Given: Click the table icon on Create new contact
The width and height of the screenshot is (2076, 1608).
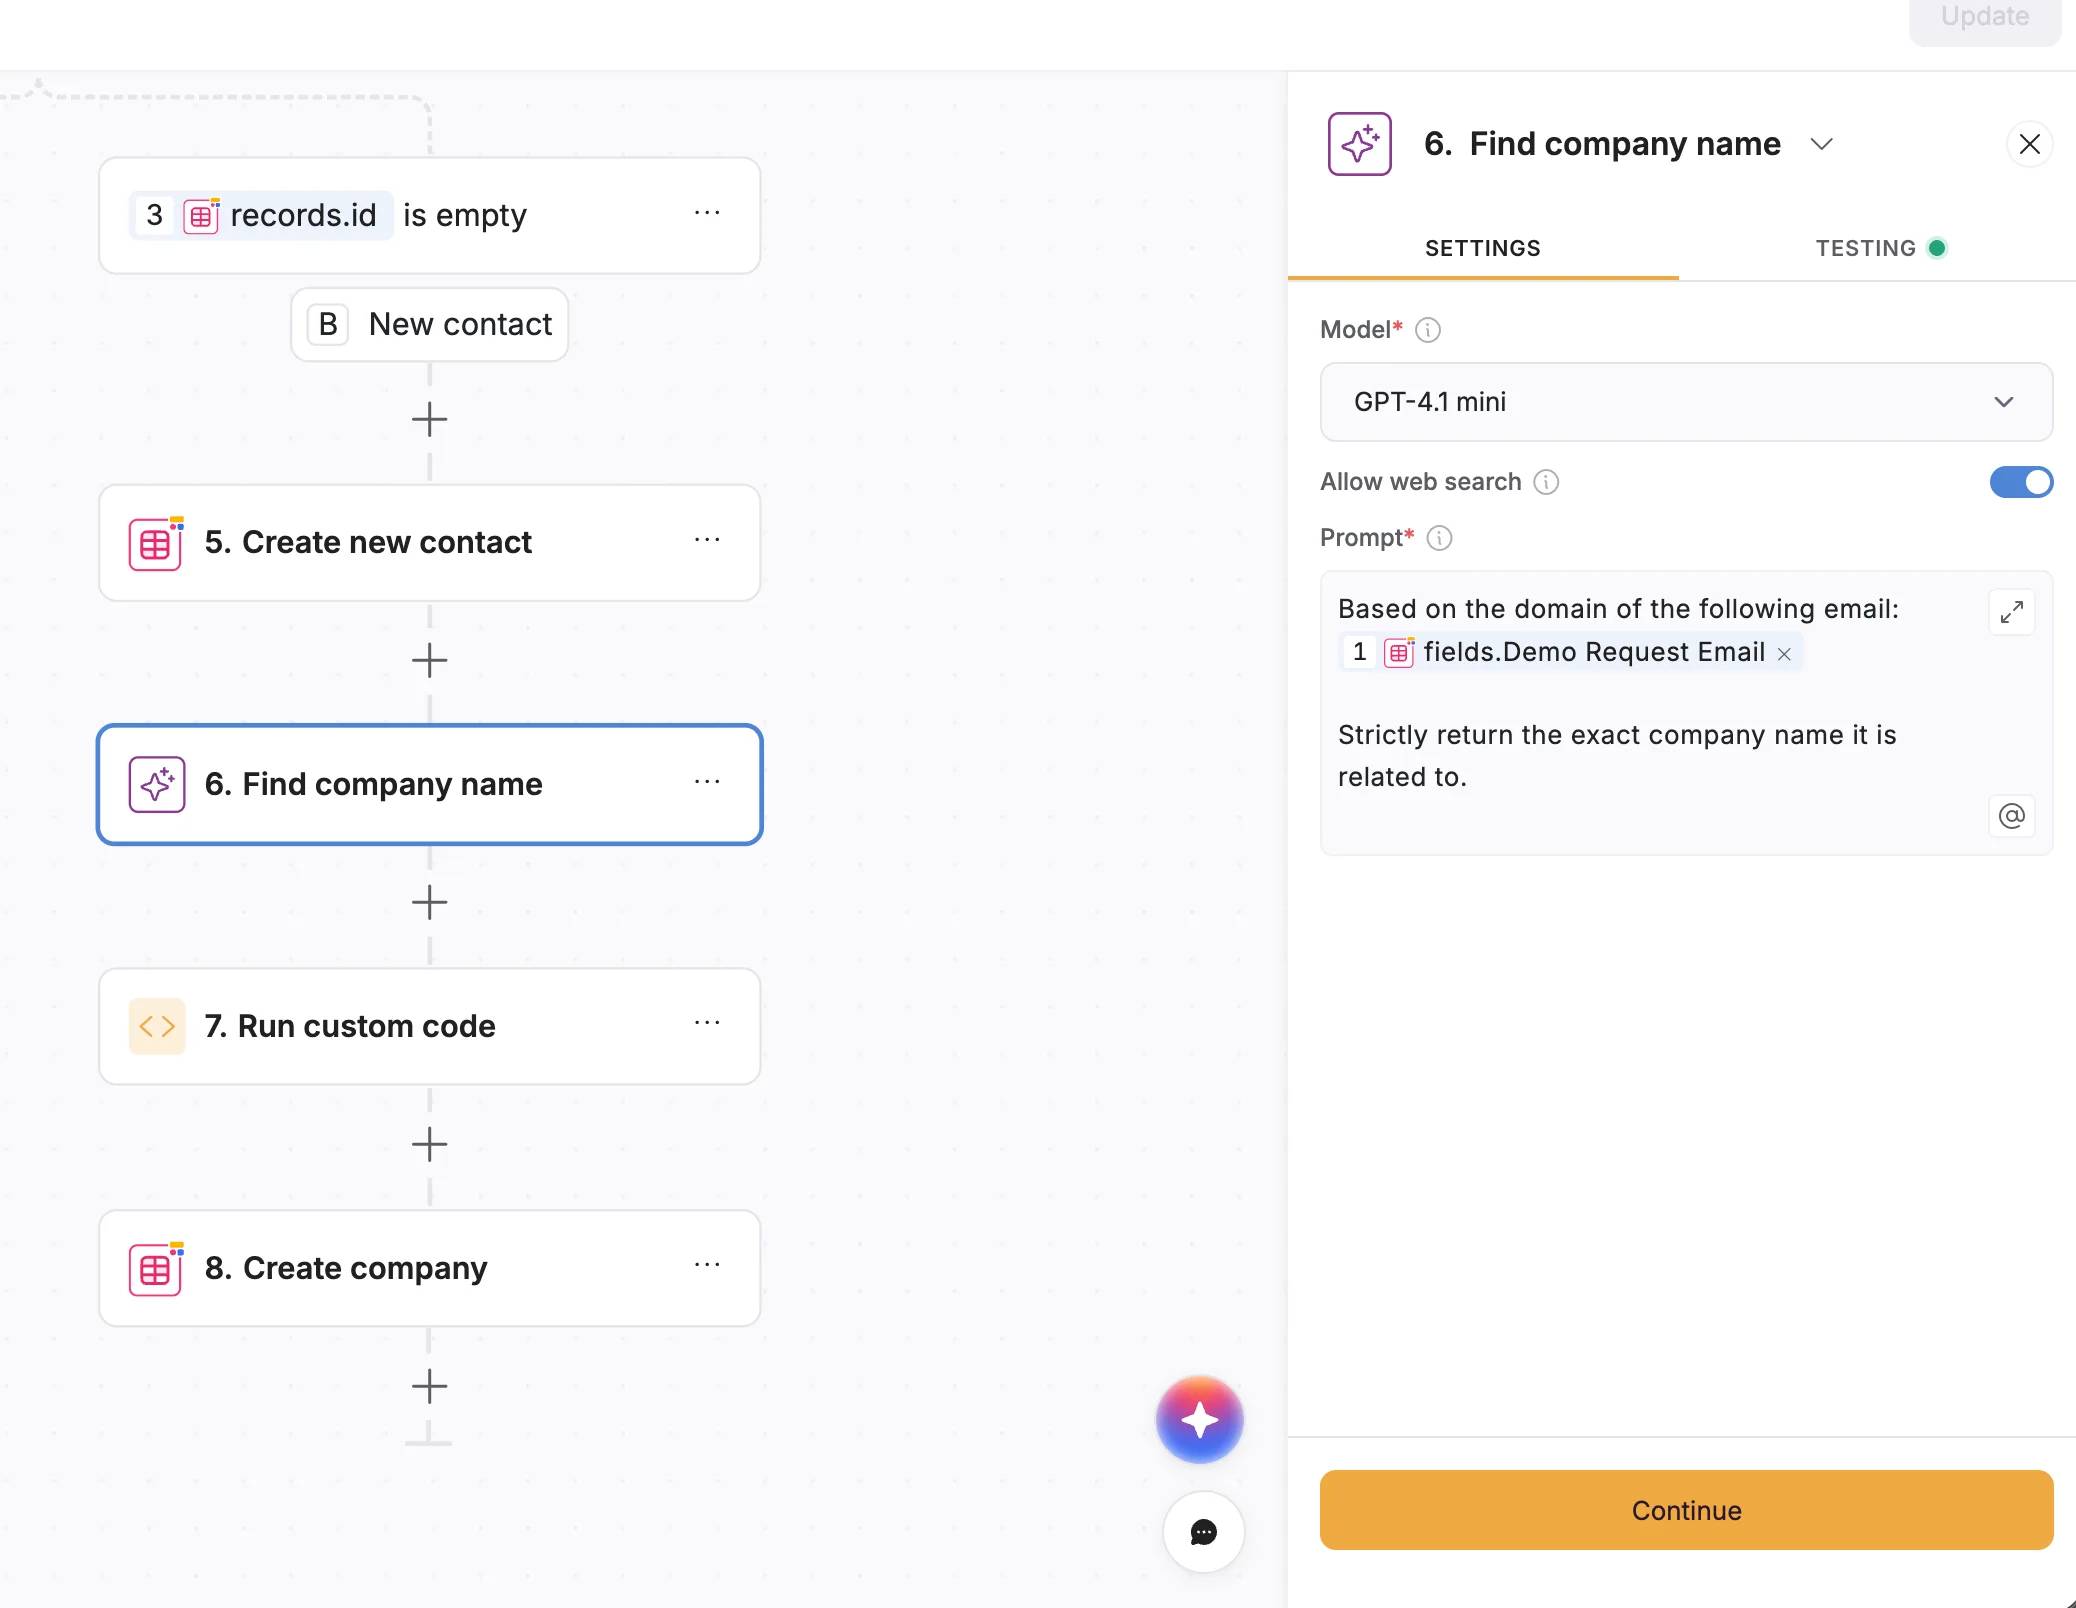Looking at the screenshot, I should pos(156,543).
